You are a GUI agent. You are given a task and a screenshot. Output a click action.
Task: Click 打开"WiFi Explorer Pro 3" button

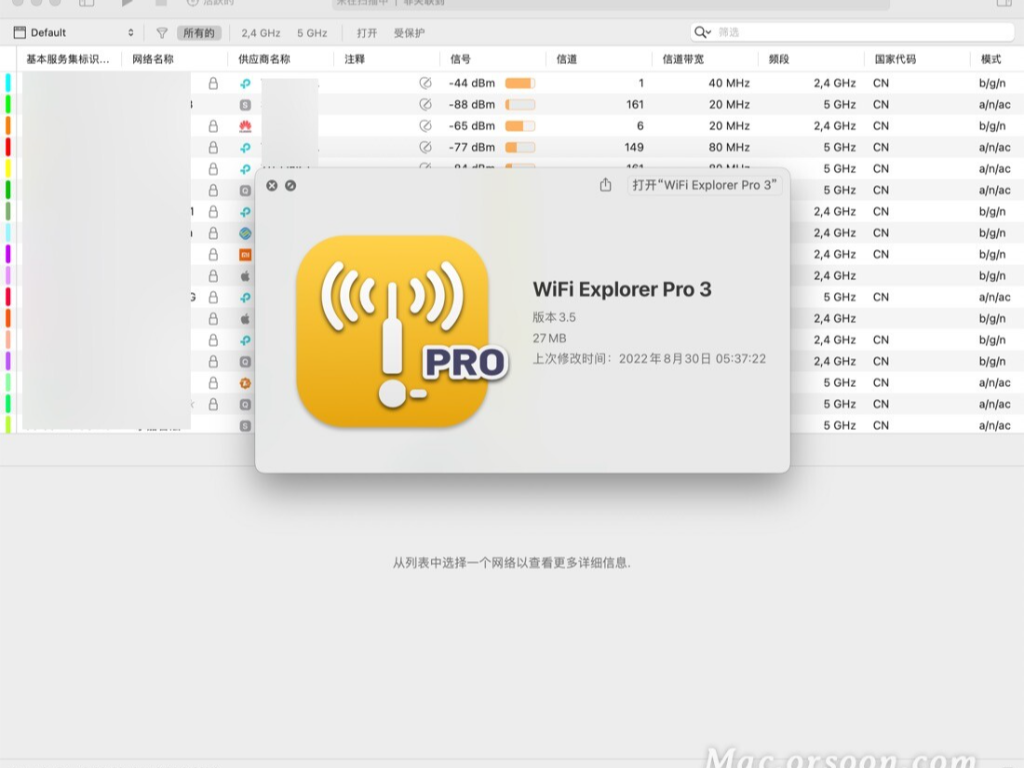pyautogui.click(x=704, y=185)
